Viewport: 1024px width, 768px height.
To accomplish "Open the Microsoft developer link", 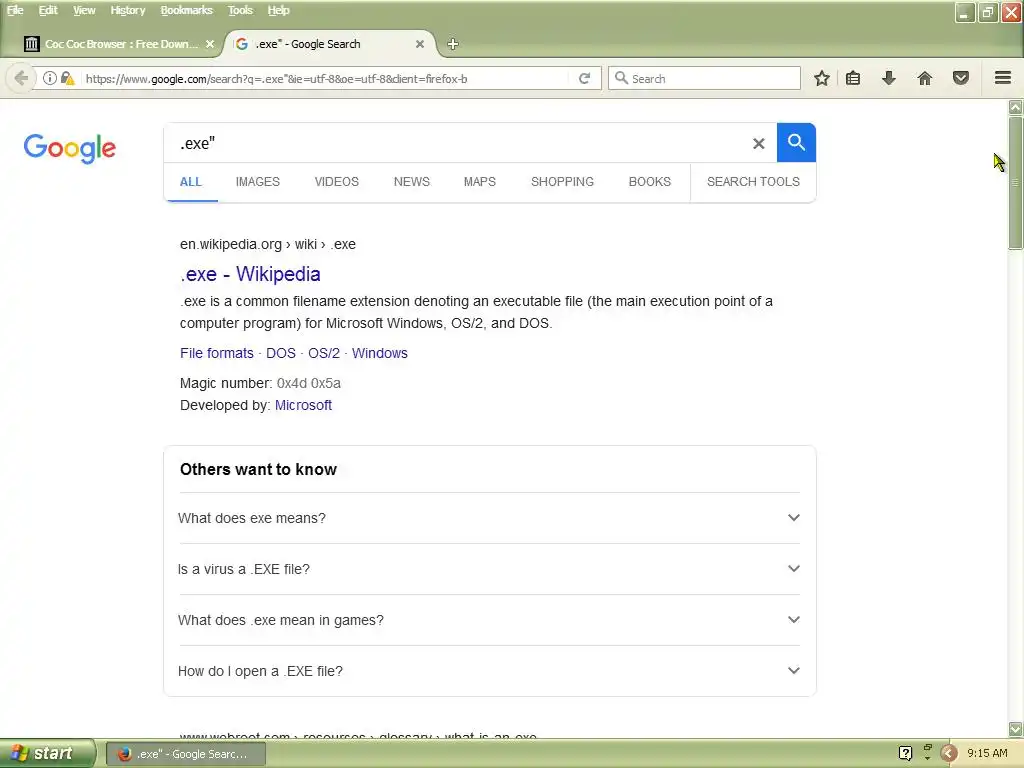I will tap(303, 406).
